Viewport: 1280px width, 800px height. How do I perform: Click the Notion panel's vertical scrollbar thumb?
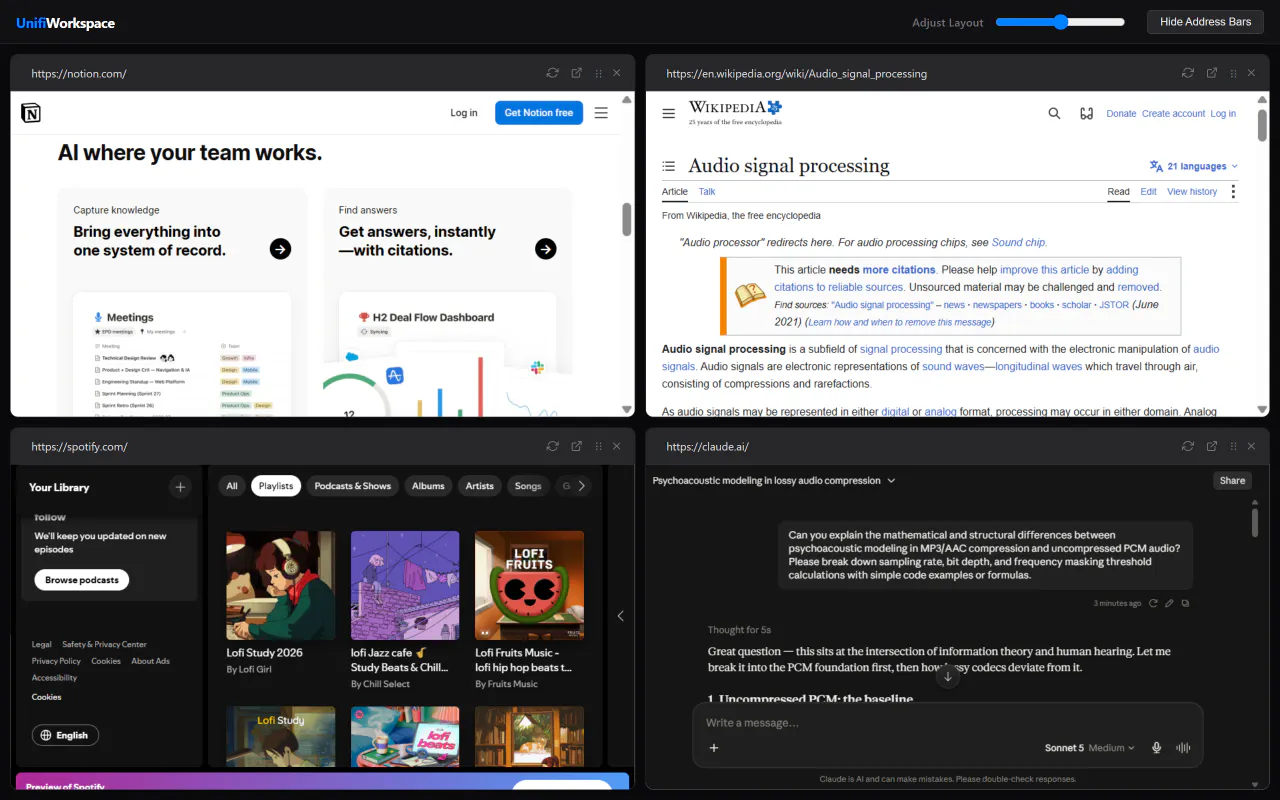point(627,219)
